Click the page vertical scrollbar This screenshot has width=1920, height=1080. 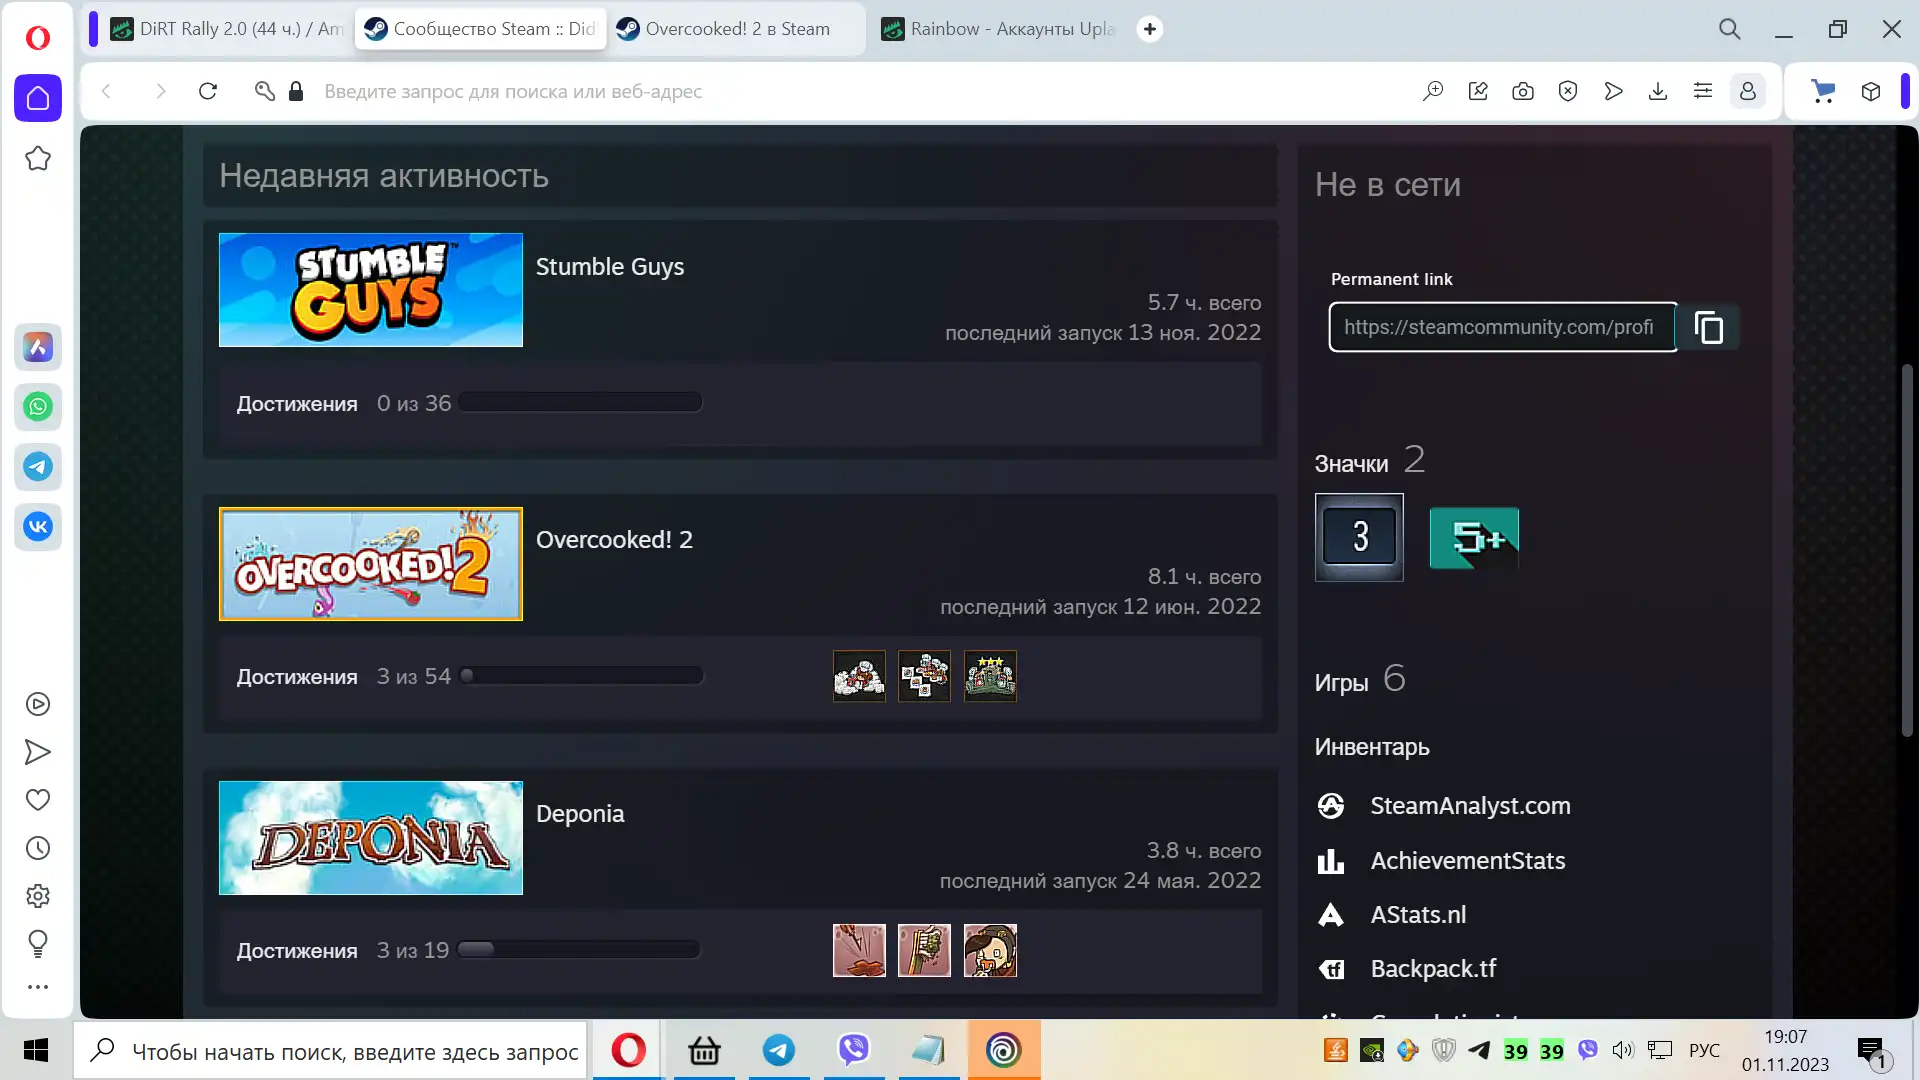click(x=1906, y=550)
